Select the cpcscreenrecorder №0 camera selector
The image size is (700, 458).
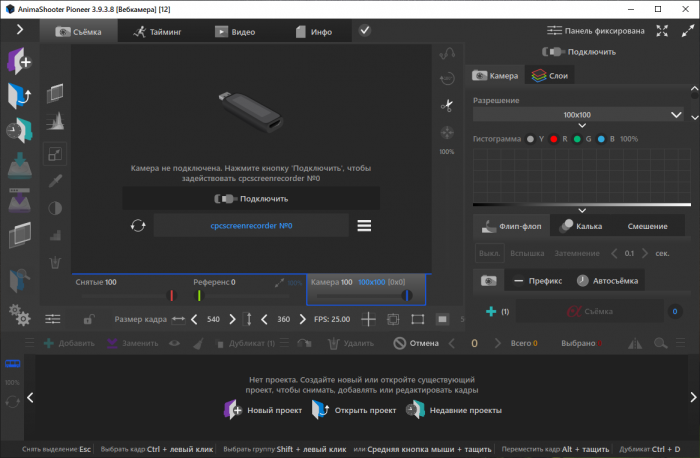pos(252,226)
